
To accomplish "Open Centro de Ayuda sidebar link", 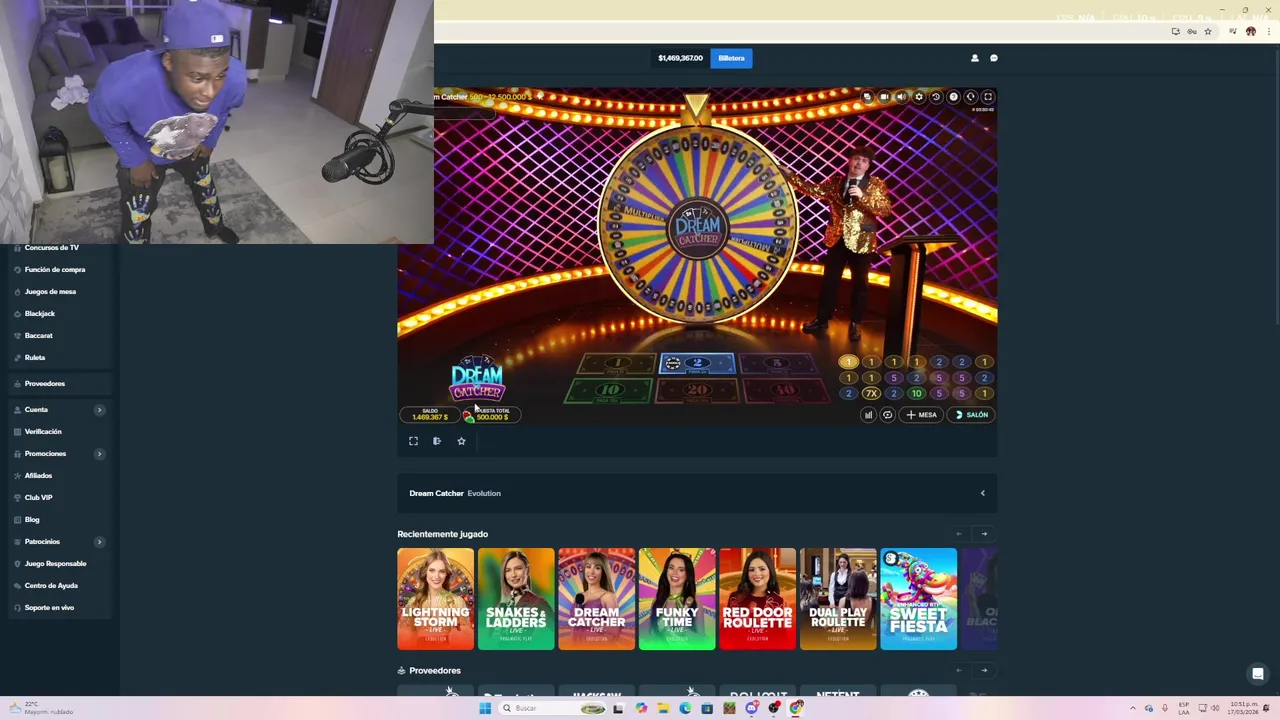I will pyautogui.click(x=50, y=585).
